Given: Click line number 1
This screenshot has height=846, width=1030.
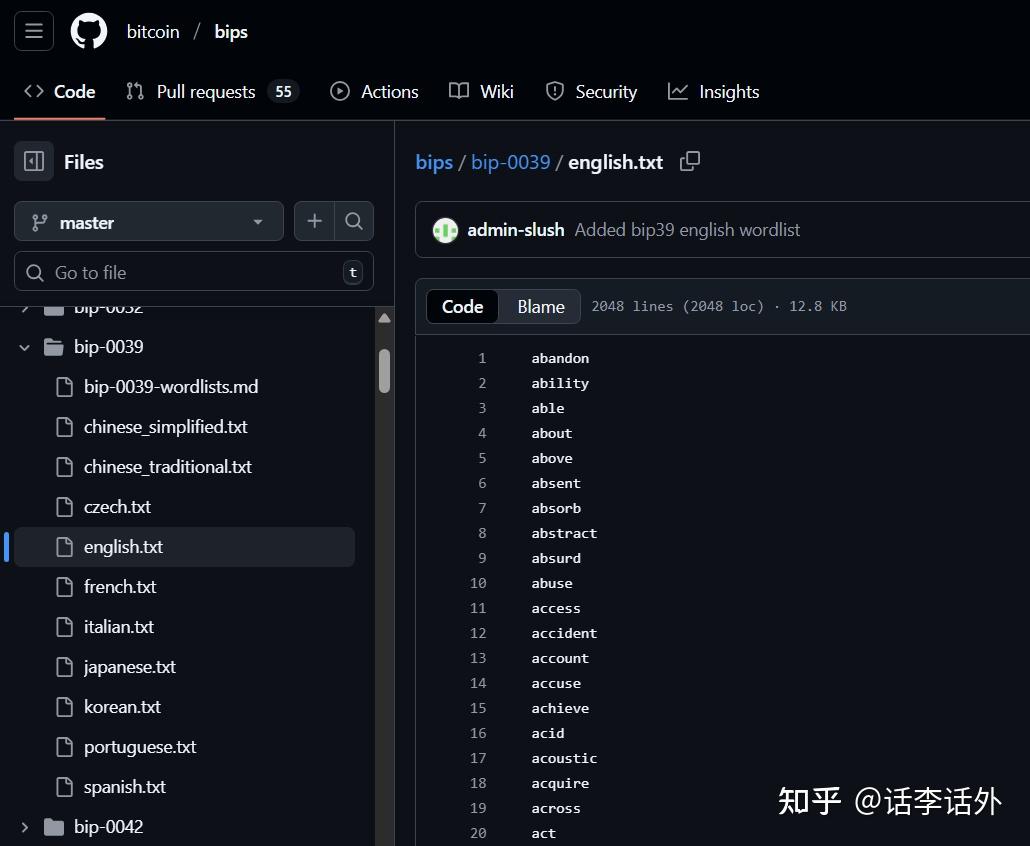Looking at the screenshot, I should (482, 359).
